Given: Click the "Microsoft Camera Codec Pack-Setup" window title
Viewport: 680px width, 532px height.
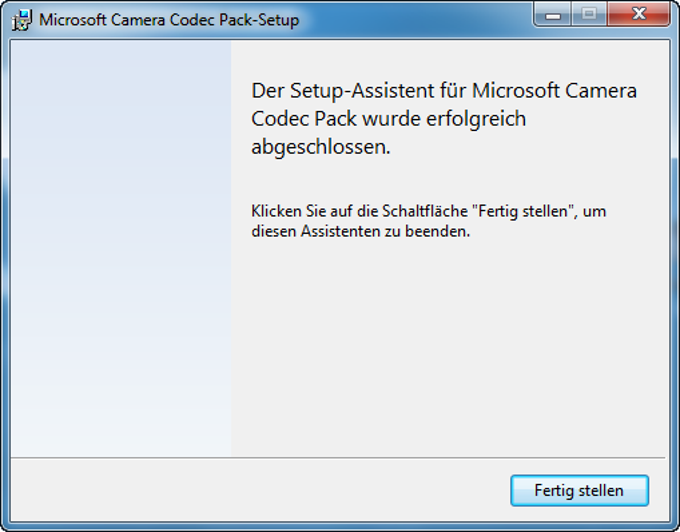Looking at the screenshot, I should click(169, 20).
